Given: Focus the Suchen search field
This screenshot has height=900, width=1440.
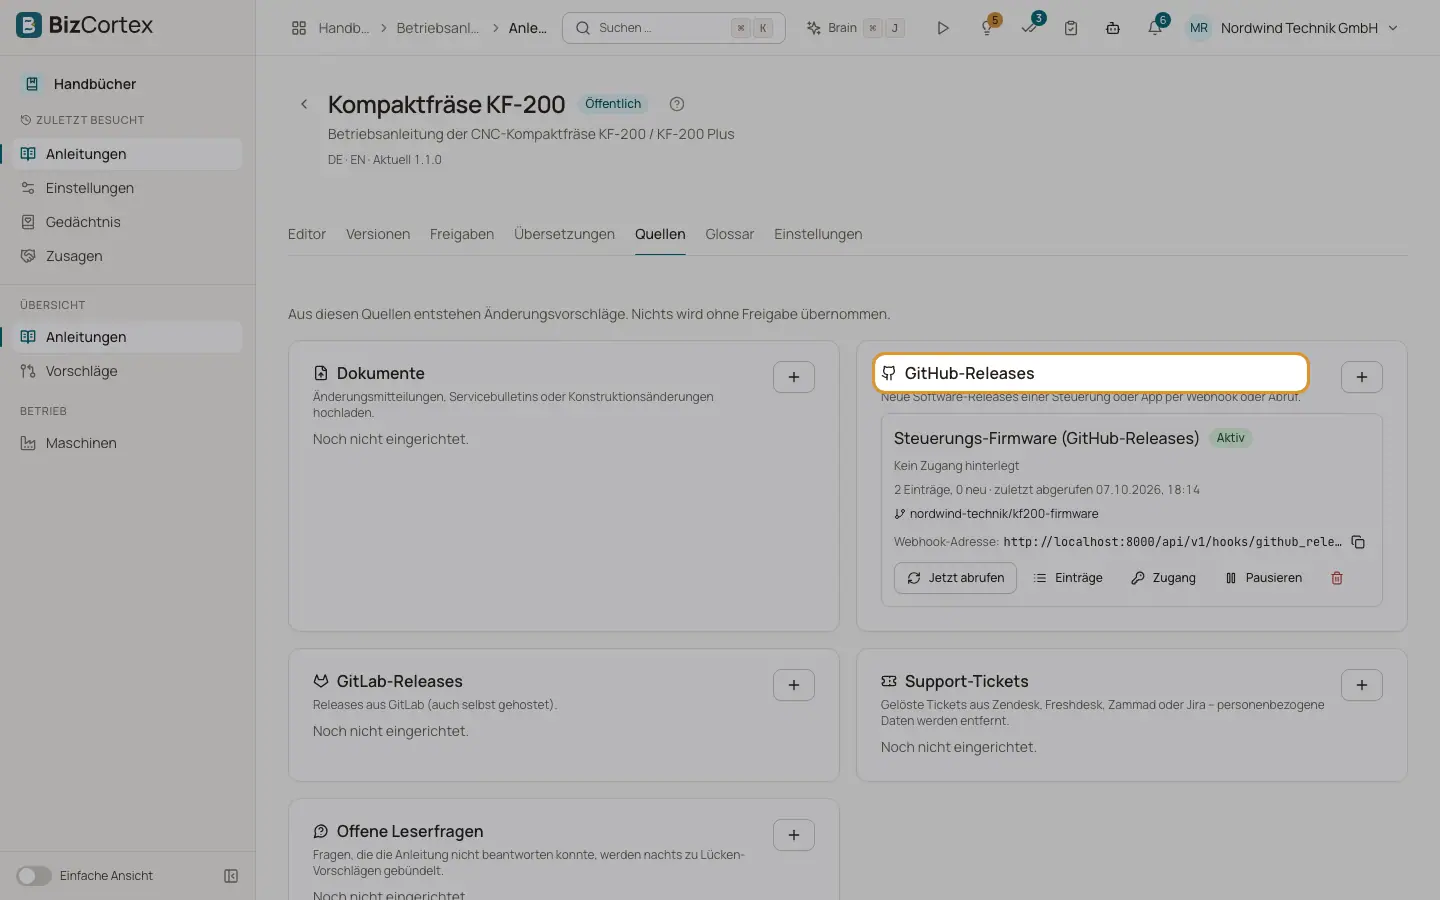Looking at the screenshot, I should click(x=674, y=28).
